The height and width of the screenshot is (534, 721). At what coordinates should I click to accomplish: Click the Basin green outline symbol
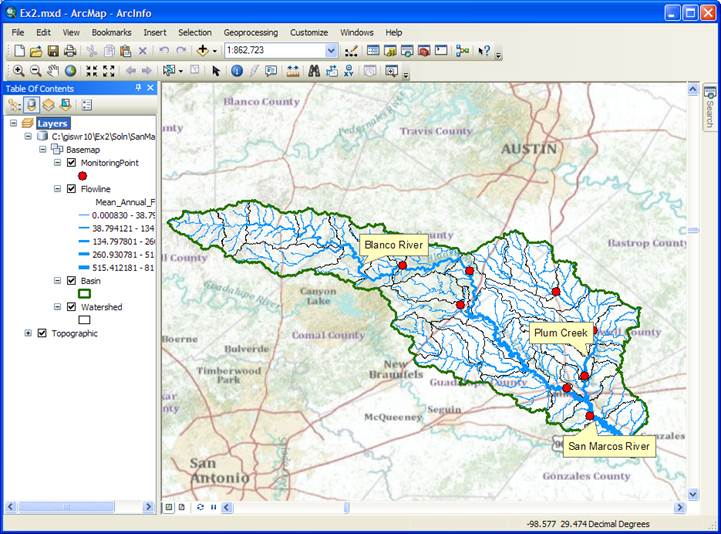[84, 294]
